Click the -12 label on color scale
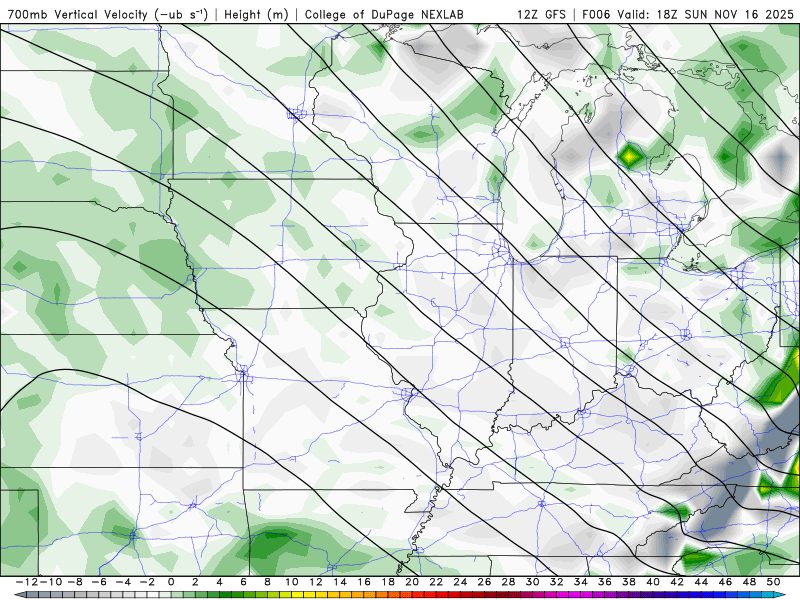800x600 pixels. [27, 582]
